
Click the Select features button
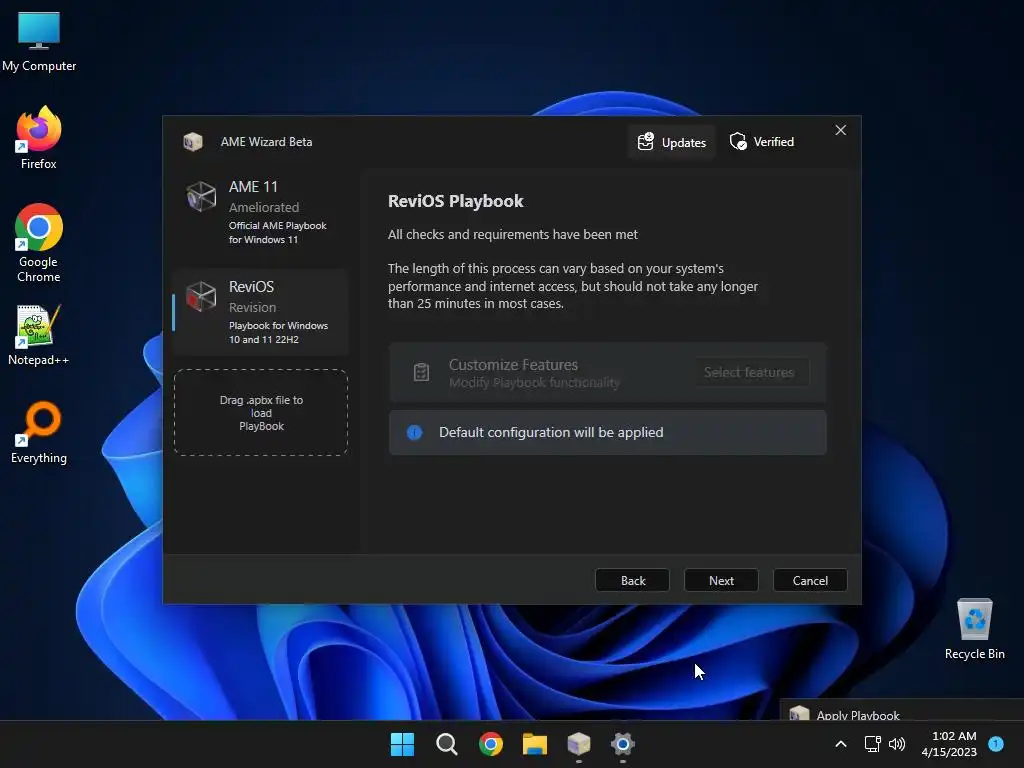pos(752,372)
